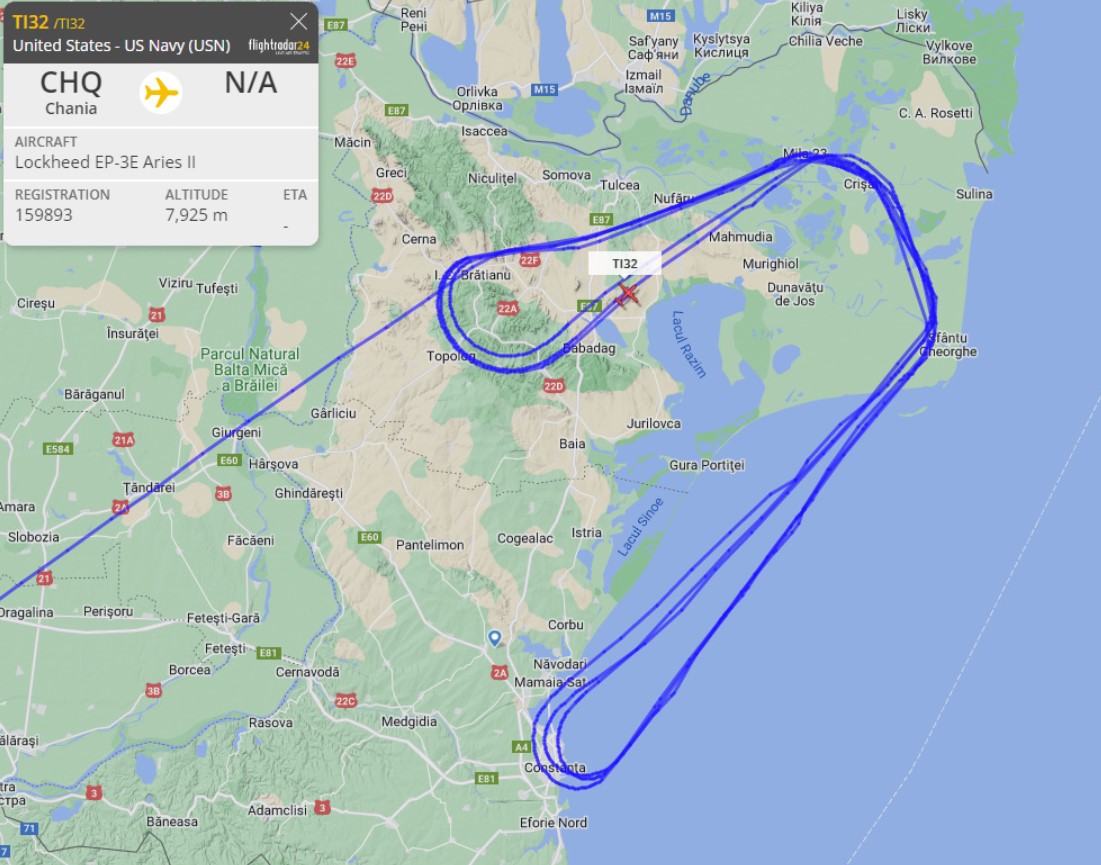Image resolution: width=1101 pixels, height=865 pixels.
Task: Click the 2A road shield near Slobozia
Action: pos(121,506)
